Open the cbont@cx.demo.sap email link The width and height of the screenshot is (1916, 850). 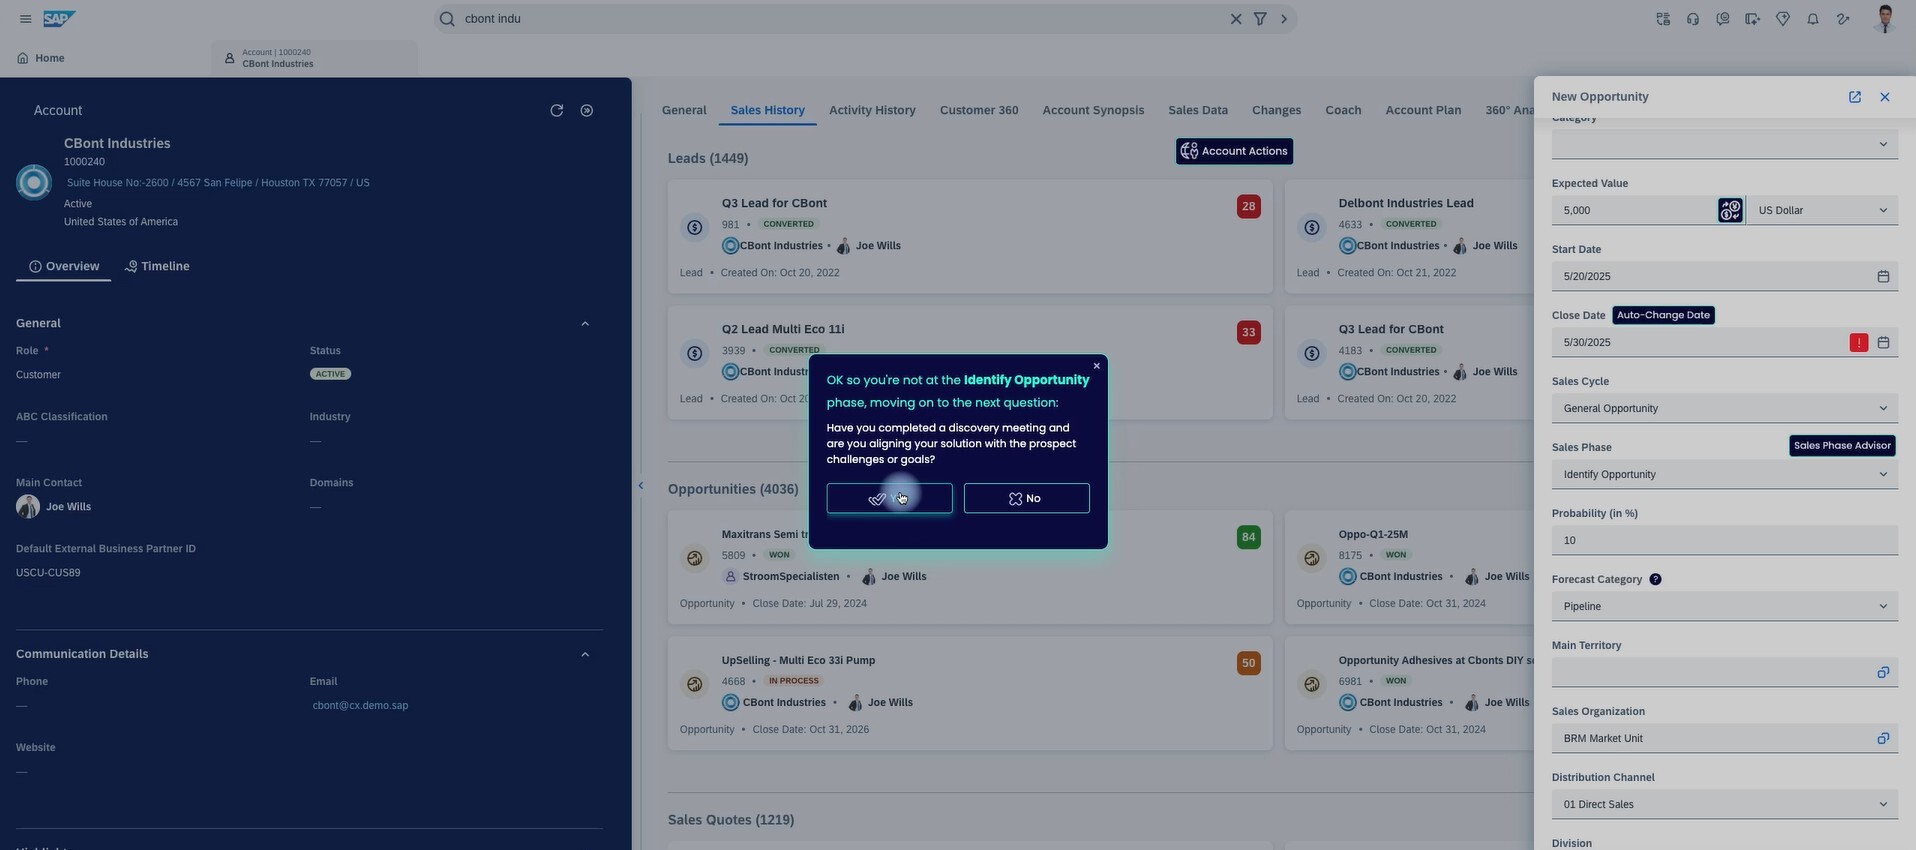[360, 706]
